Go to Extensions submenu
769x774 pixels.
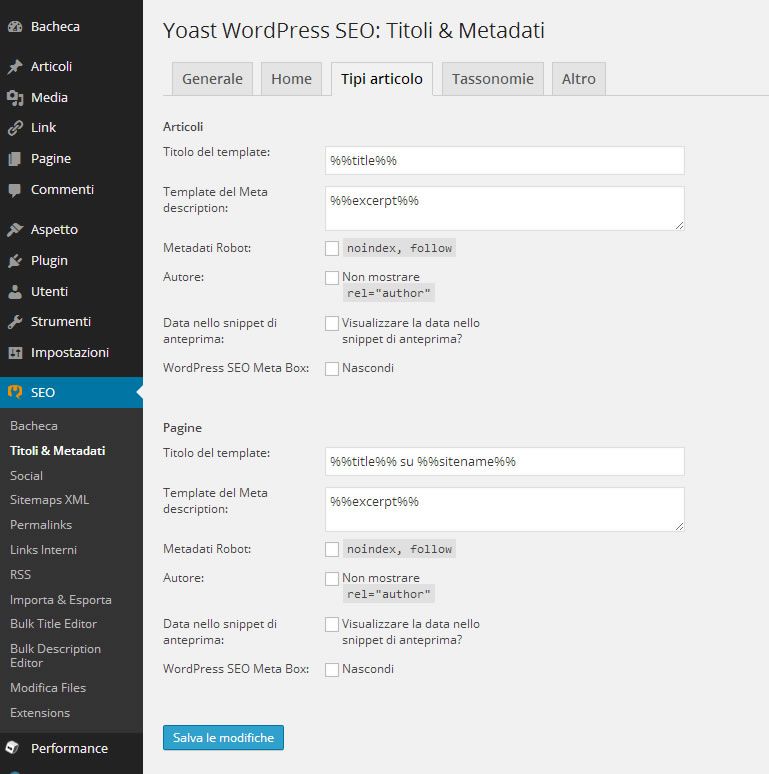tap(40, 713)
